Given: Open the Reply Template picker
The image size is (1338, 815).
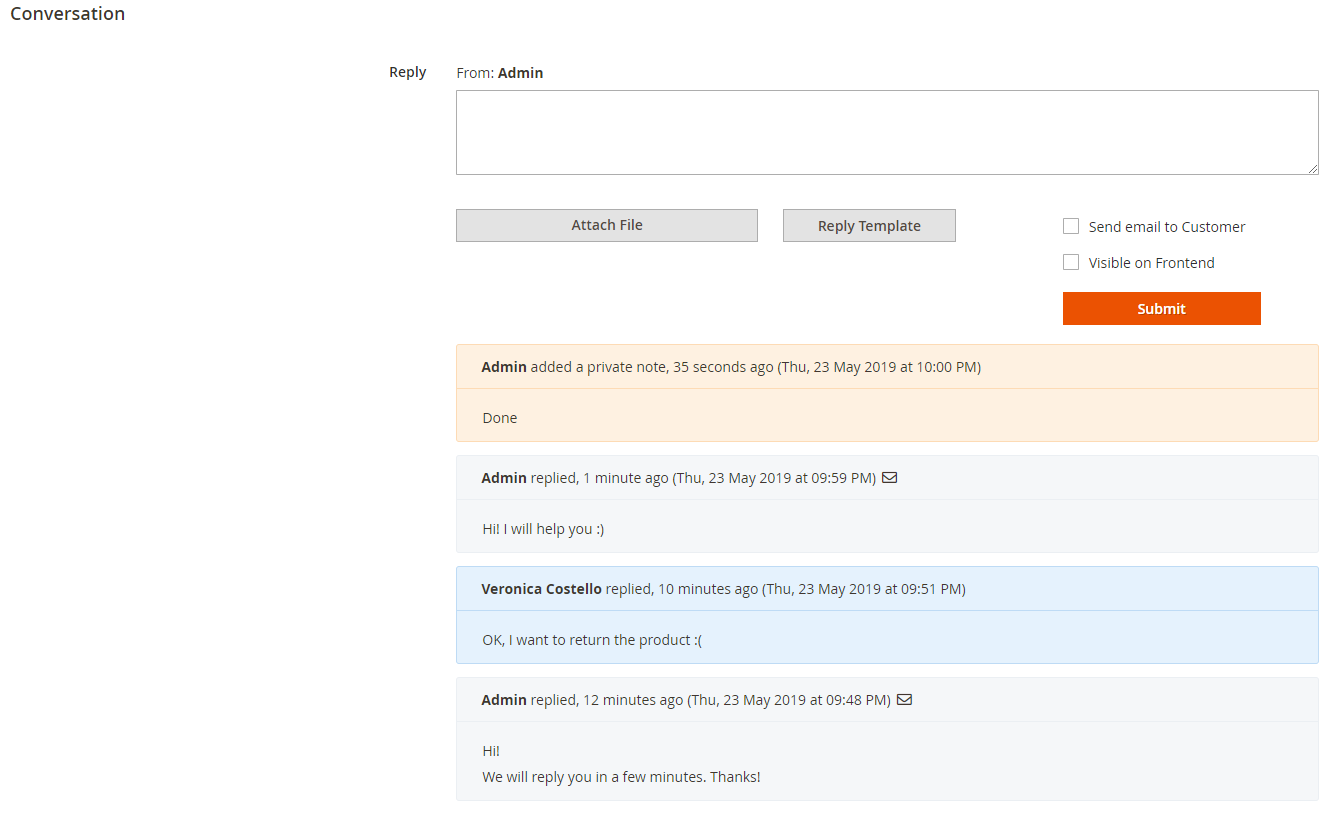Looking at the screenshot, I should pos(869,226).
